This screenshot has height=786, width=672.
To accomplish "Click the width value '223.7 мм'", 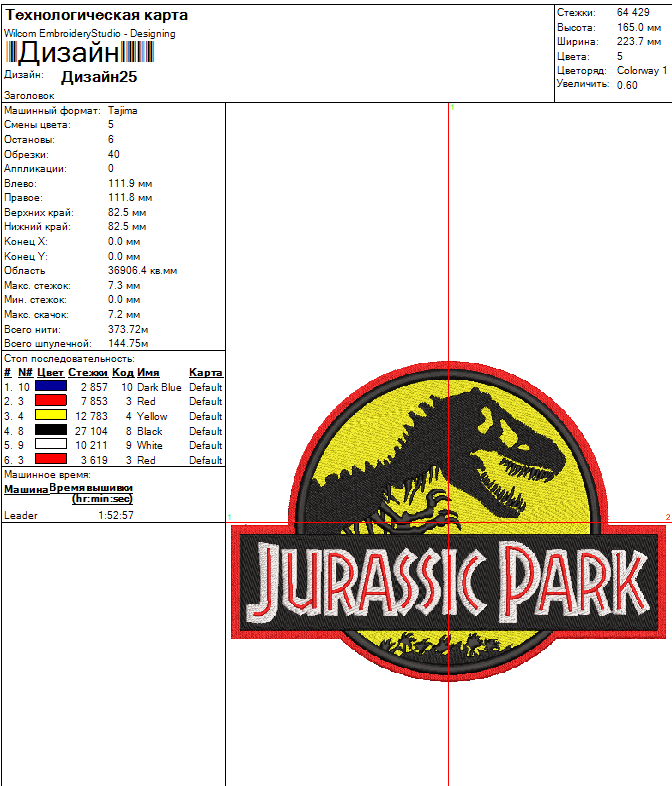I will [638, 42].
